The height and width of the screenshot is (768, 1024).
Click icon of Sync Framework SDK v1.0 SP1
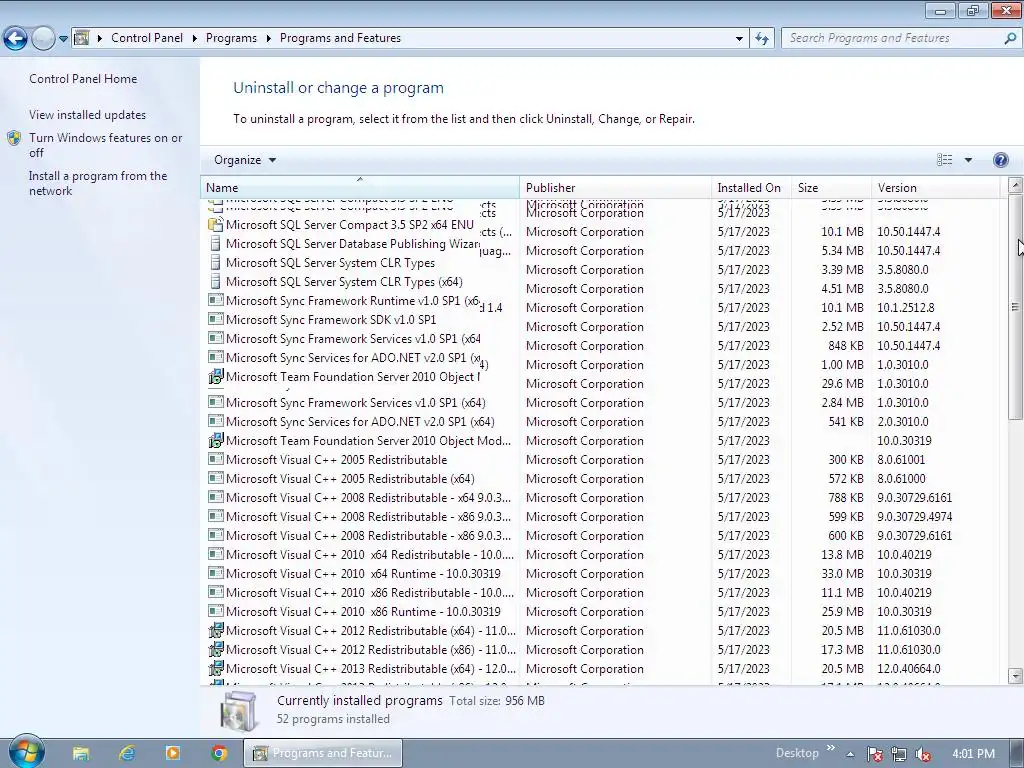216,319
